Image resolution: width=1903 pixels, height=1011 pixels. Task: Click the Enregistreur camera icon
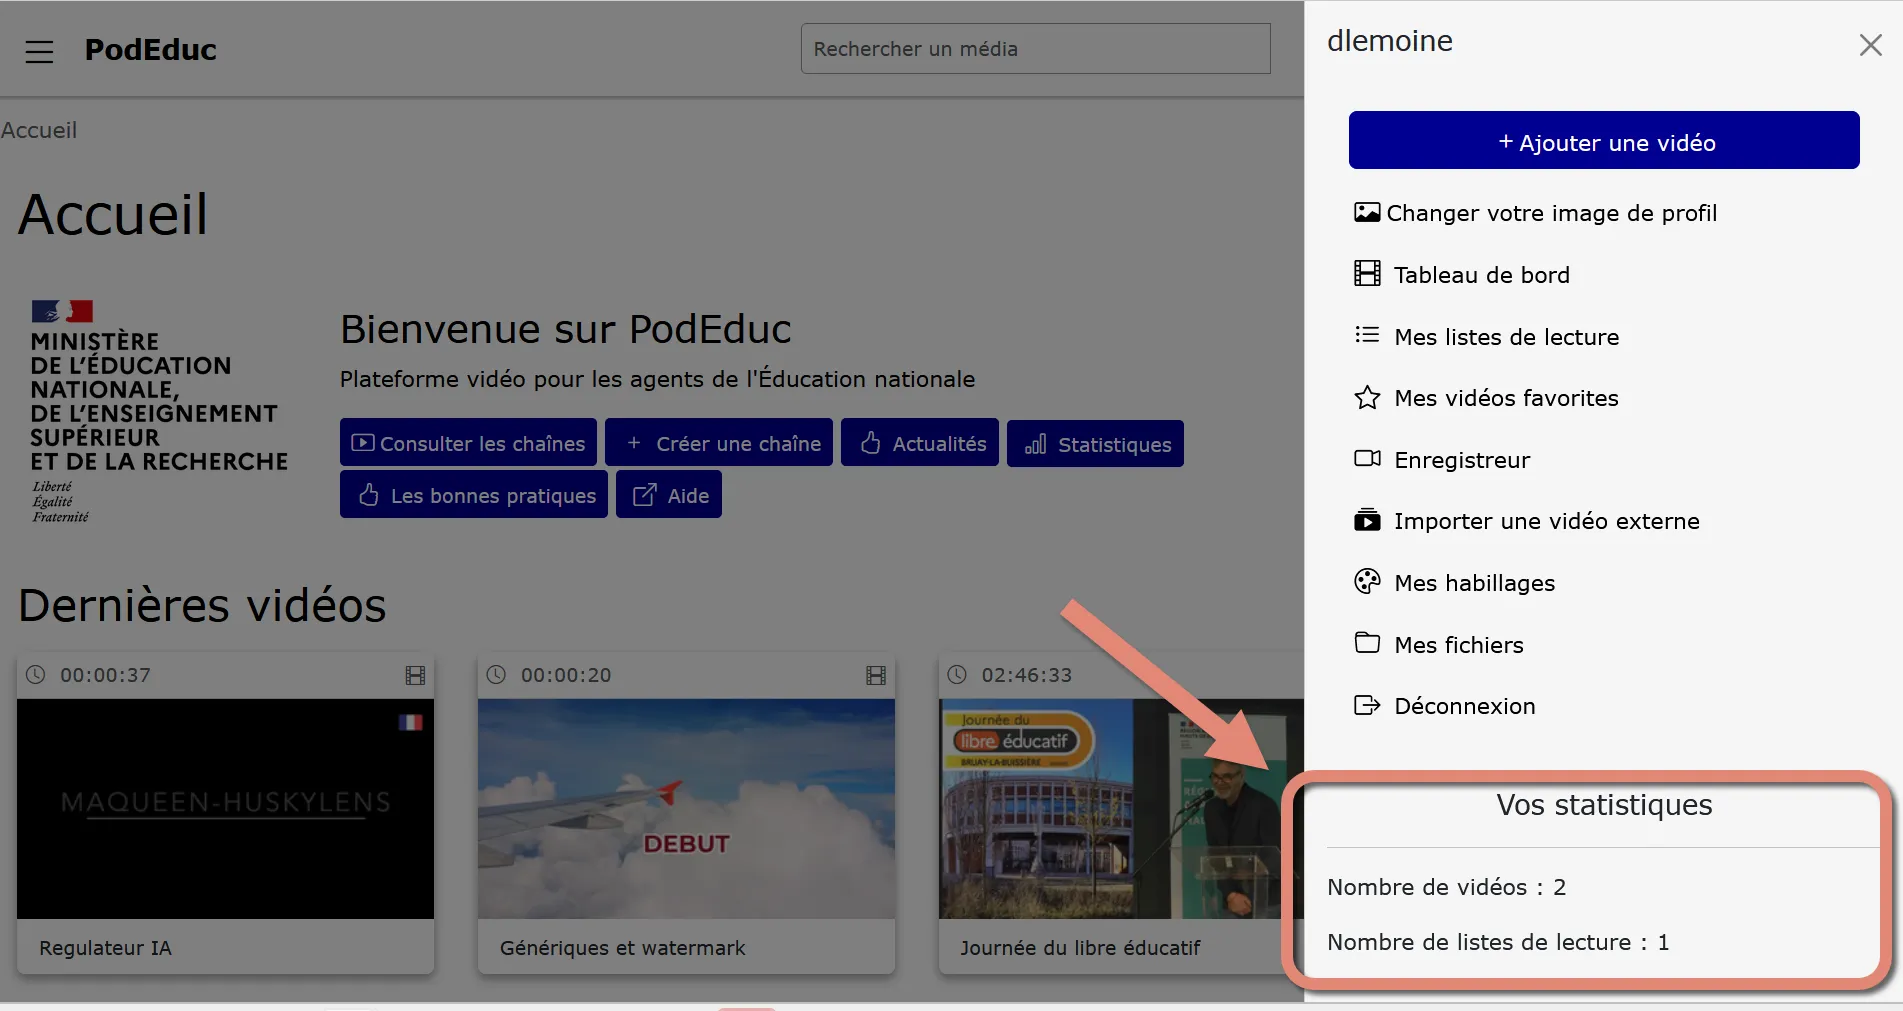(1367, 458)
